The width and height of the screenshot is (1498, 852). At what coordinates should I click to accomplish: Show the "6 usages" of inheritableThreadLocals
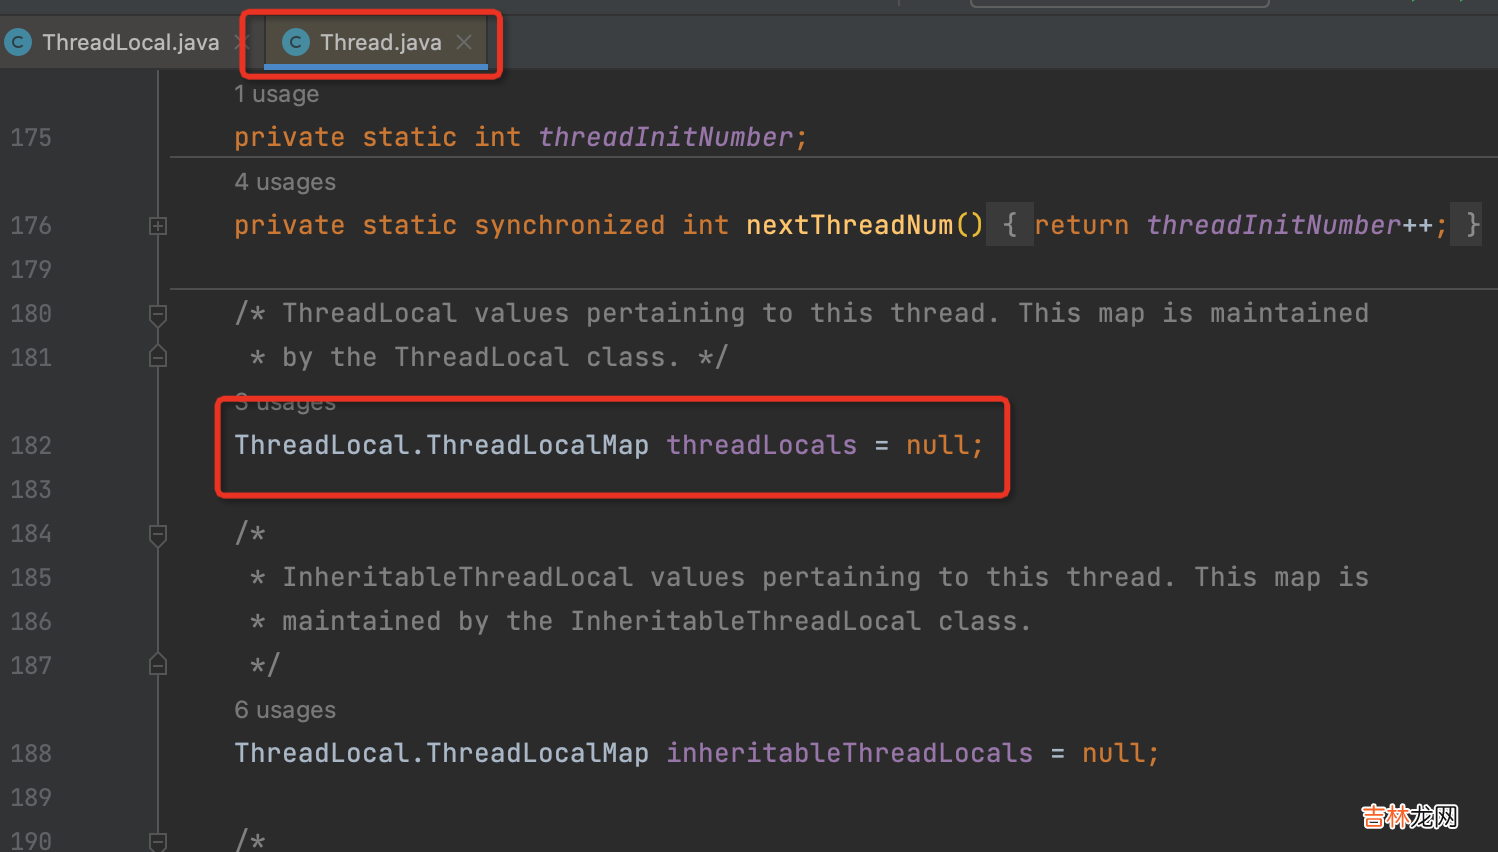pos(285,710)
